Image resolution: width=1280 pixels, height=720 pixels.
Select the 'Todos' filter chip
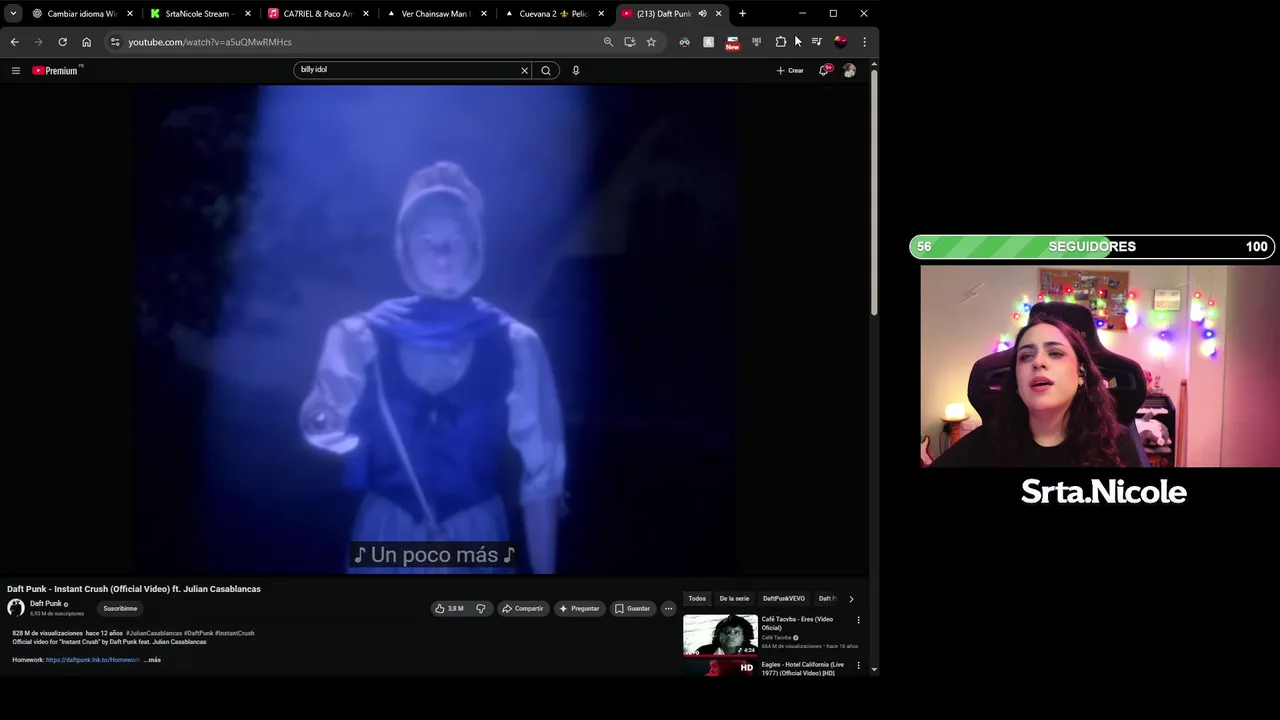697,599
